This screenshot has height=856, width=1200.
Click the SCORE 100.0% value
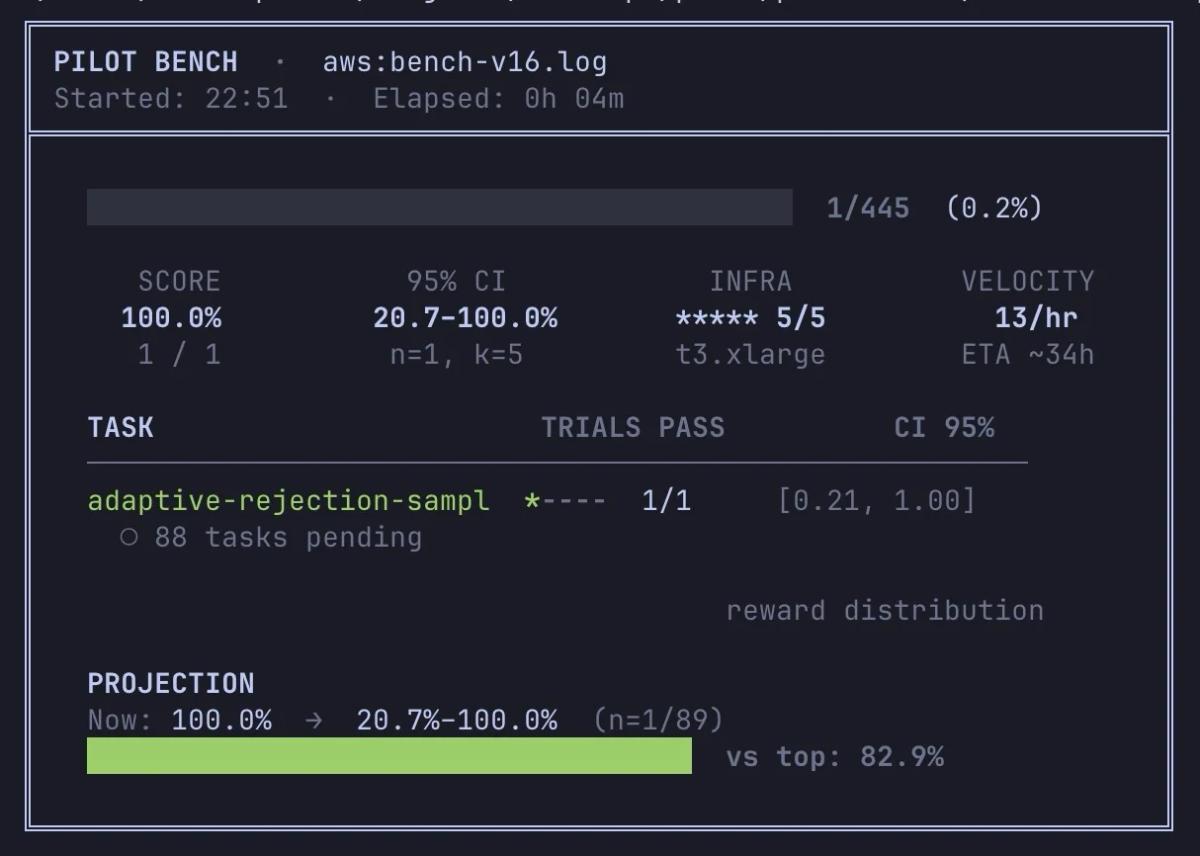pos(171,318)
